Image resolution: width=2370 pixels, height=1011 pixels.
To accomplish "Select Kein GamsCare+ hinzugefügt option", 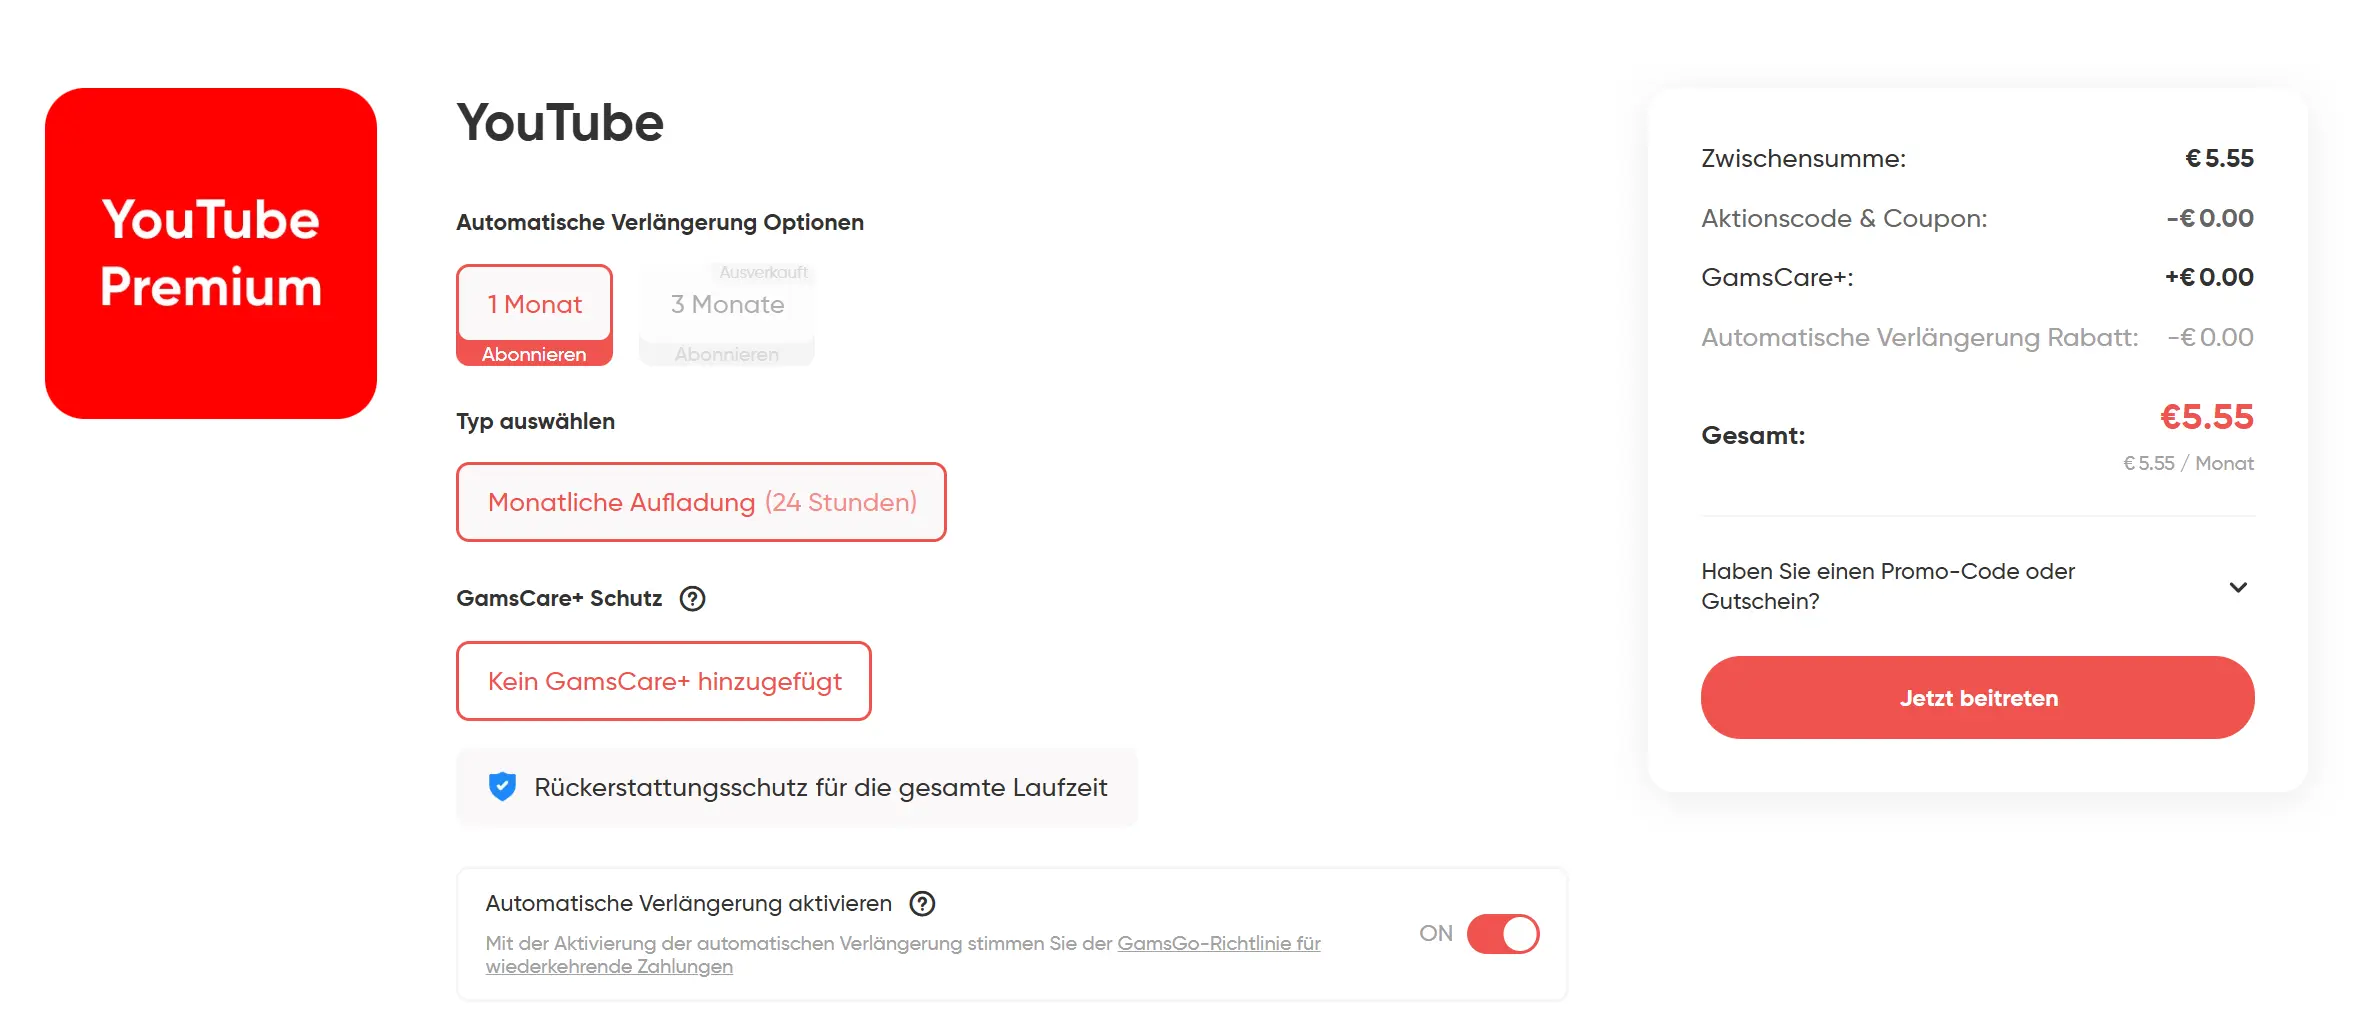I will point(664,681).
